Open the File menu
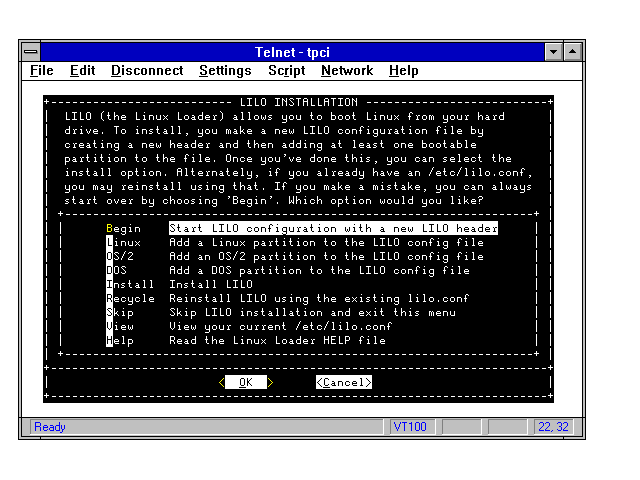This screenshot has width=640, height=480. (42, 71)
